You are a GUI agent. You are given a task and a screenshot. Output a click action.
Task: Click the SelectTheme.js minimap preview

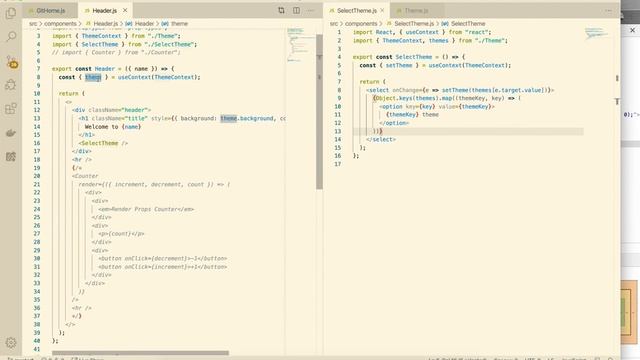coord(597,33)
